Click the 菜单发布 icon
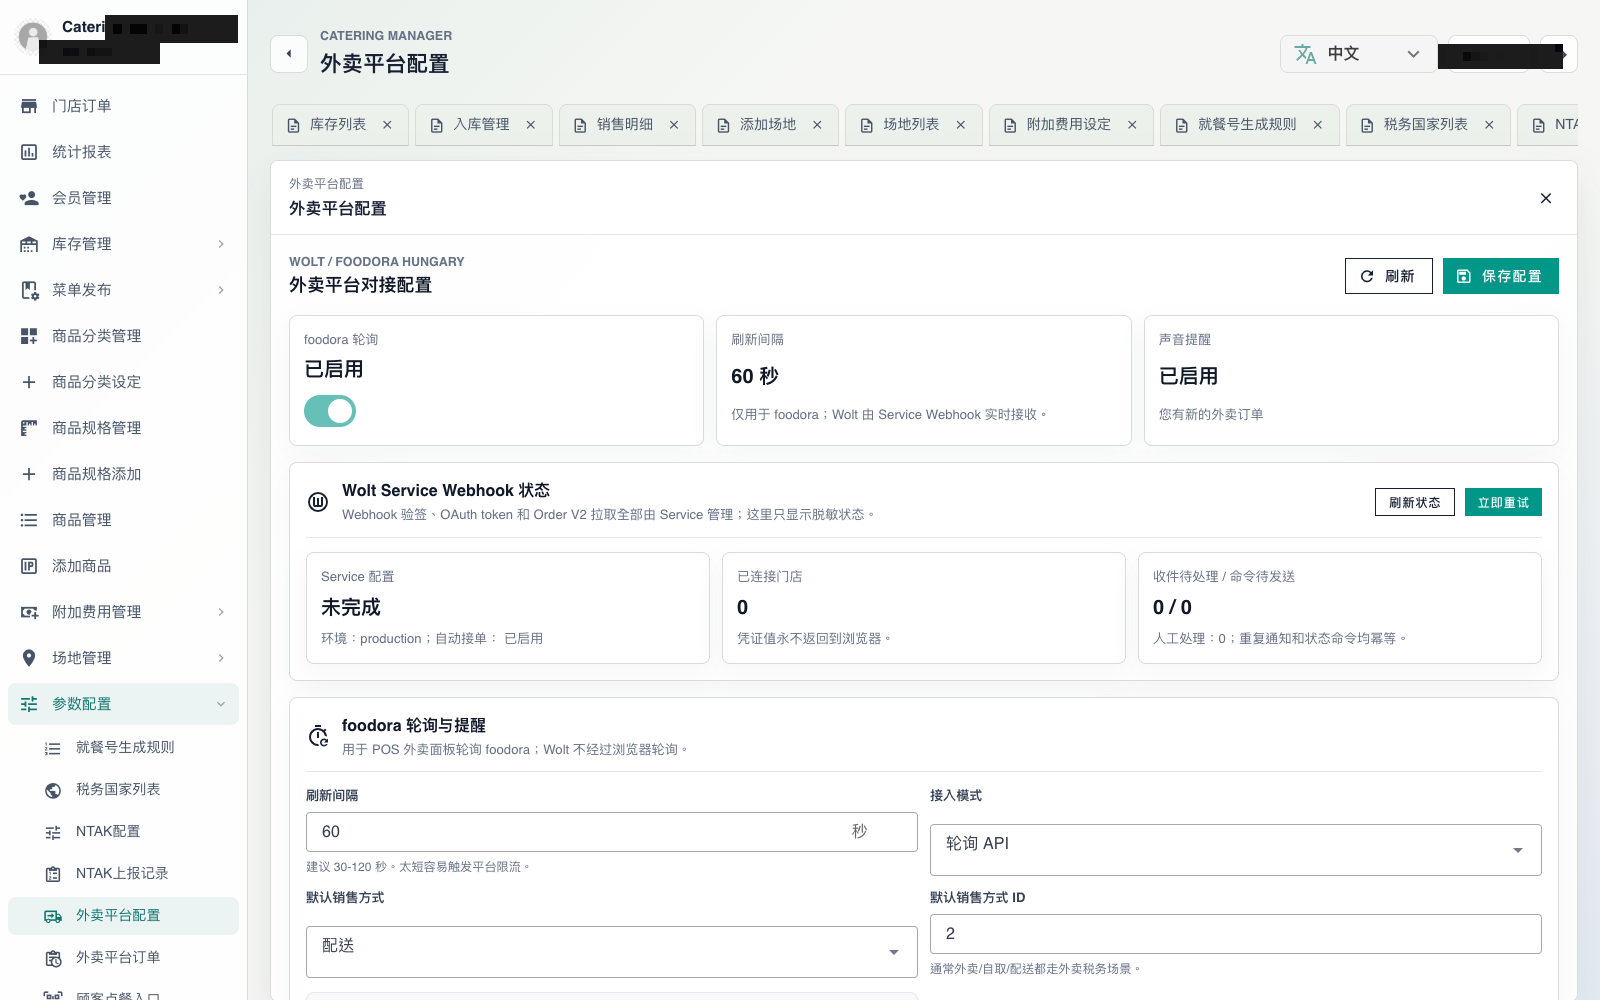The width and height of the screenshot is (1600, 1000). [29, 290]
